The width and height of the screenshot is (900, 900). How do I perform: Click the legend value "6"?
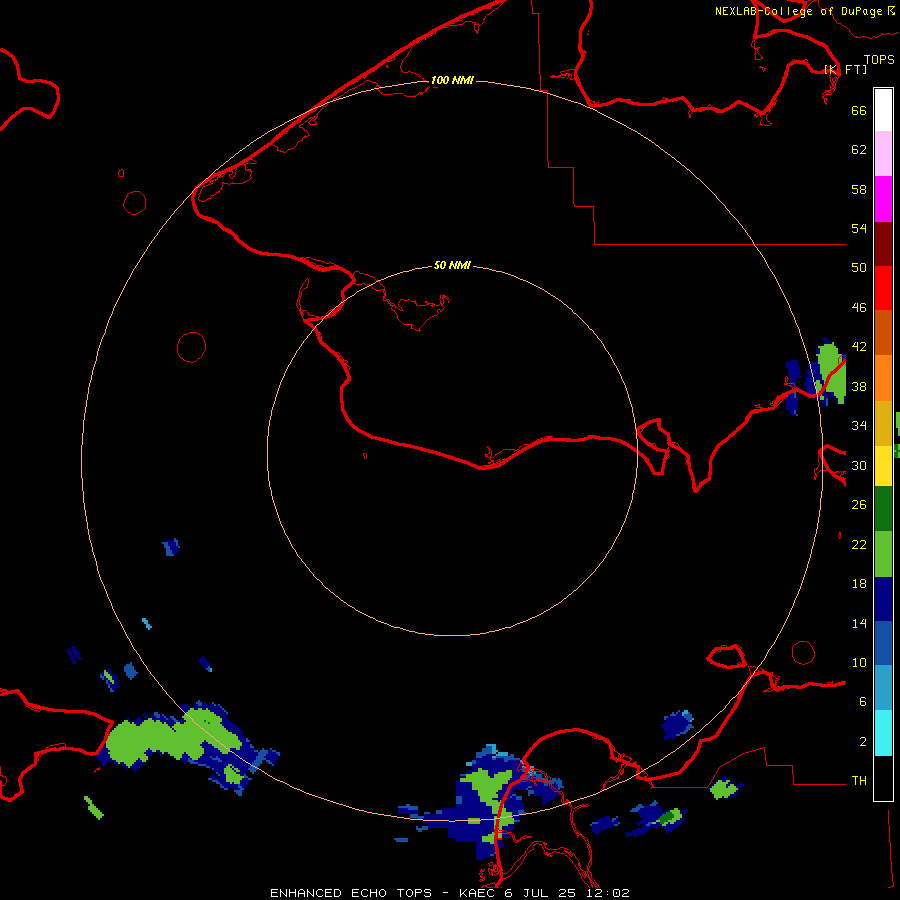[862, 702]
